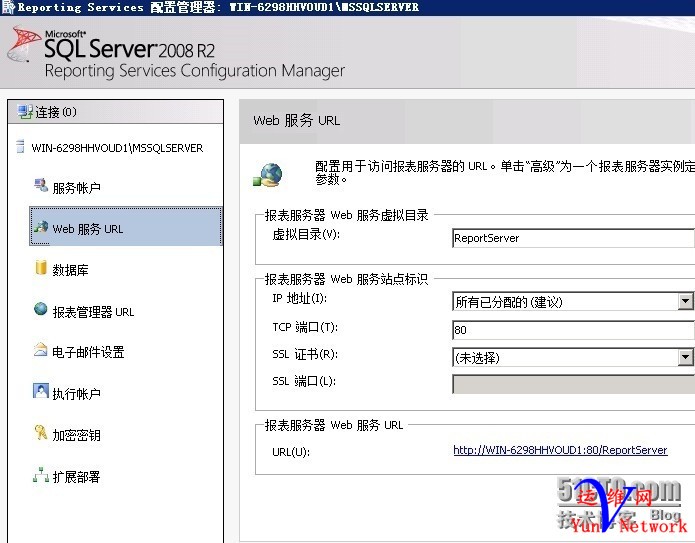Screen dimensions: 695x543
Task: Click the Web 服务 URL page heading
Action: 297,120
